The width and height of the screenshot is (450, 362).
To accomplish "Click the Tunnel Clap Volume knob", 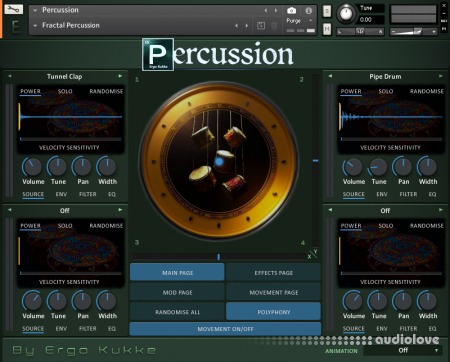I will pyautogui.click(x=32, y=166).
